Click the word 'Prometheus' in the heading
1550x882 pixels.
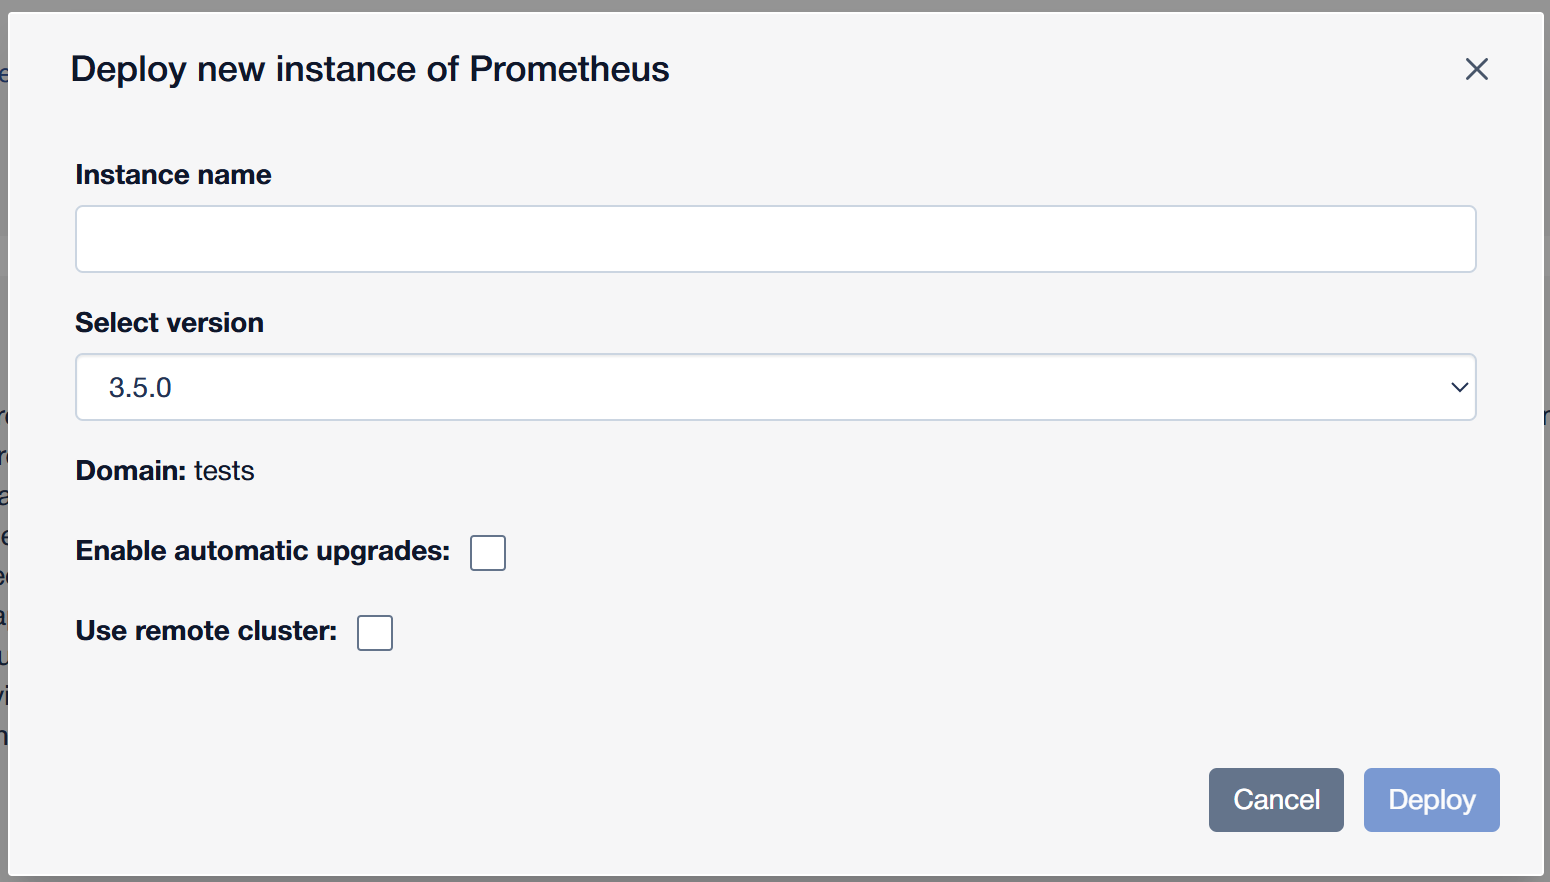tap(569, 69)
